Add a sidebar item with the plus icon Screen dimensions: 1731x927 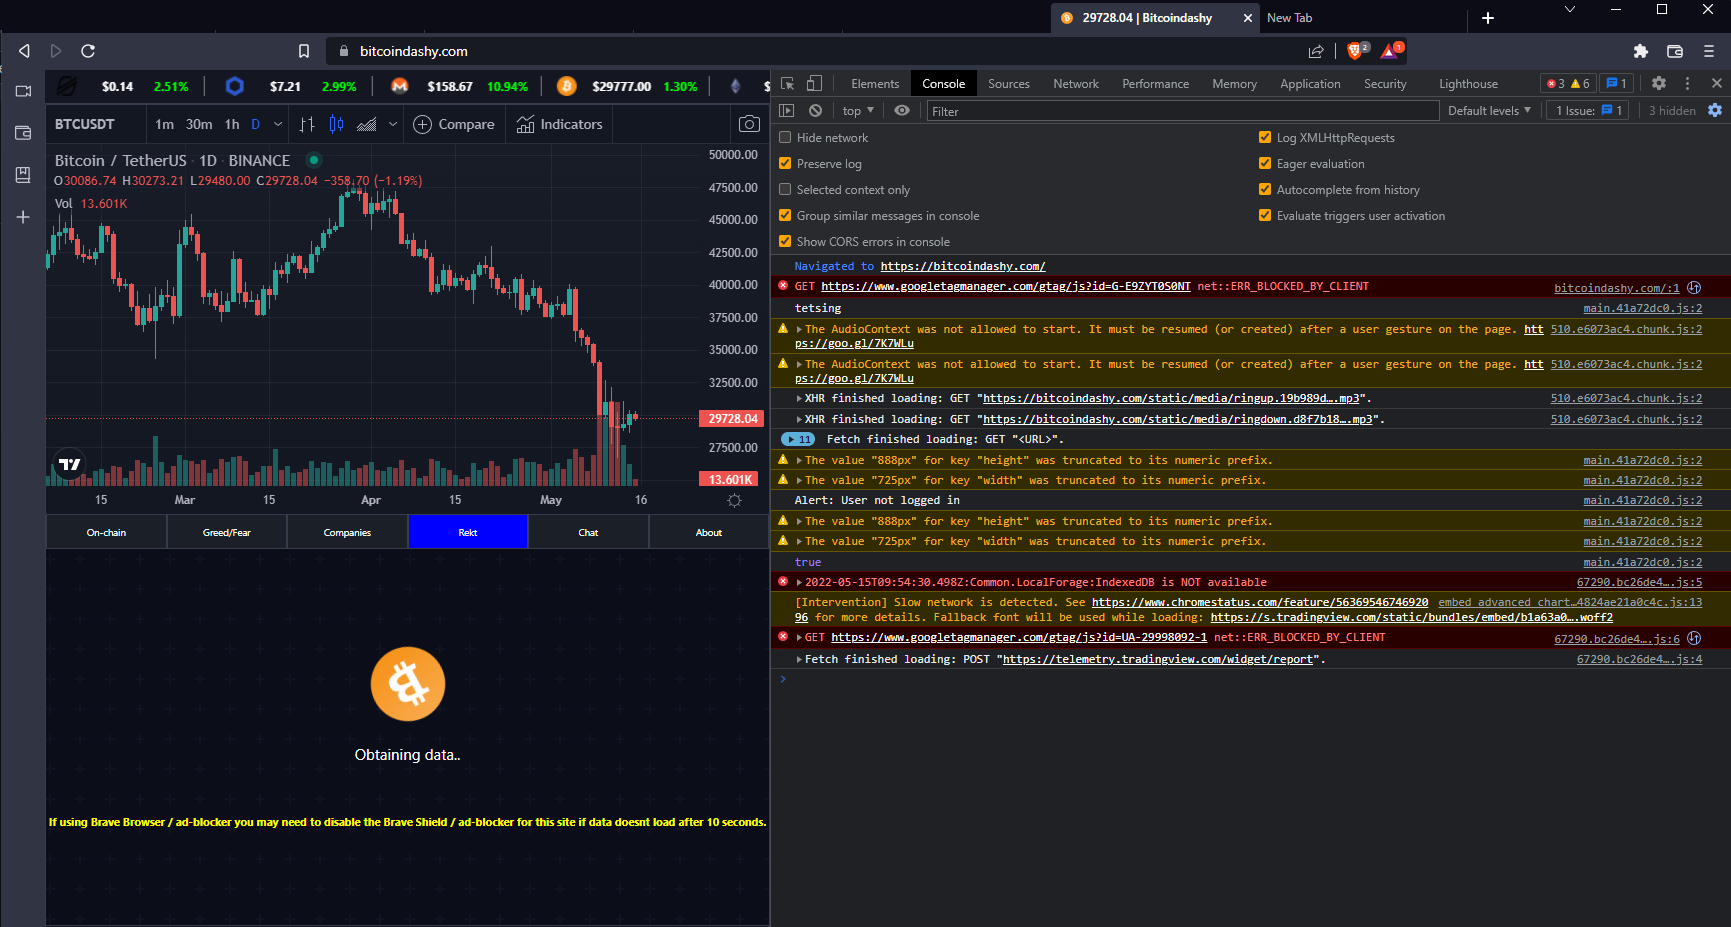pos(23,217)
